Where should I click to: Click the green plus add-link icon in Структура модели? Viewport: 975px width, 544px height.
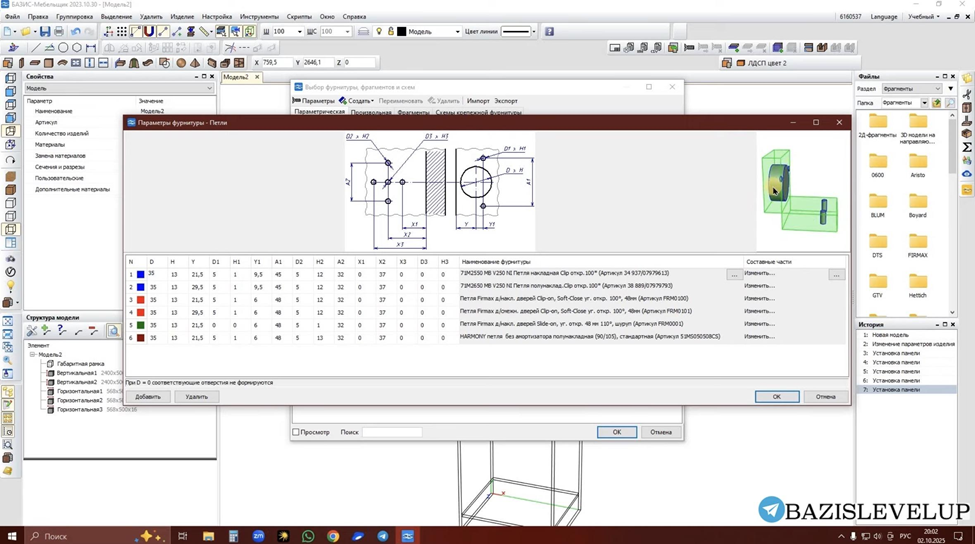[46, 331]
